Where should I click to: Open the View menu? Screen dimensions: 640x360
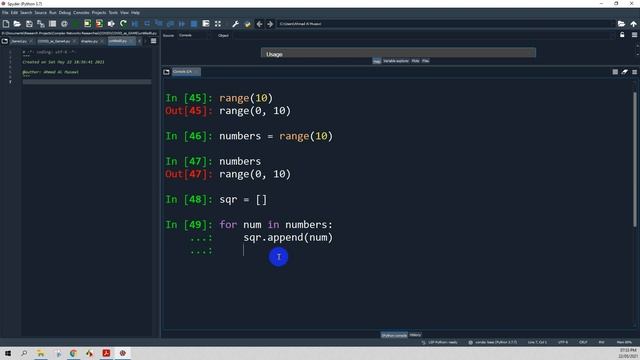[x=124, y=13]
